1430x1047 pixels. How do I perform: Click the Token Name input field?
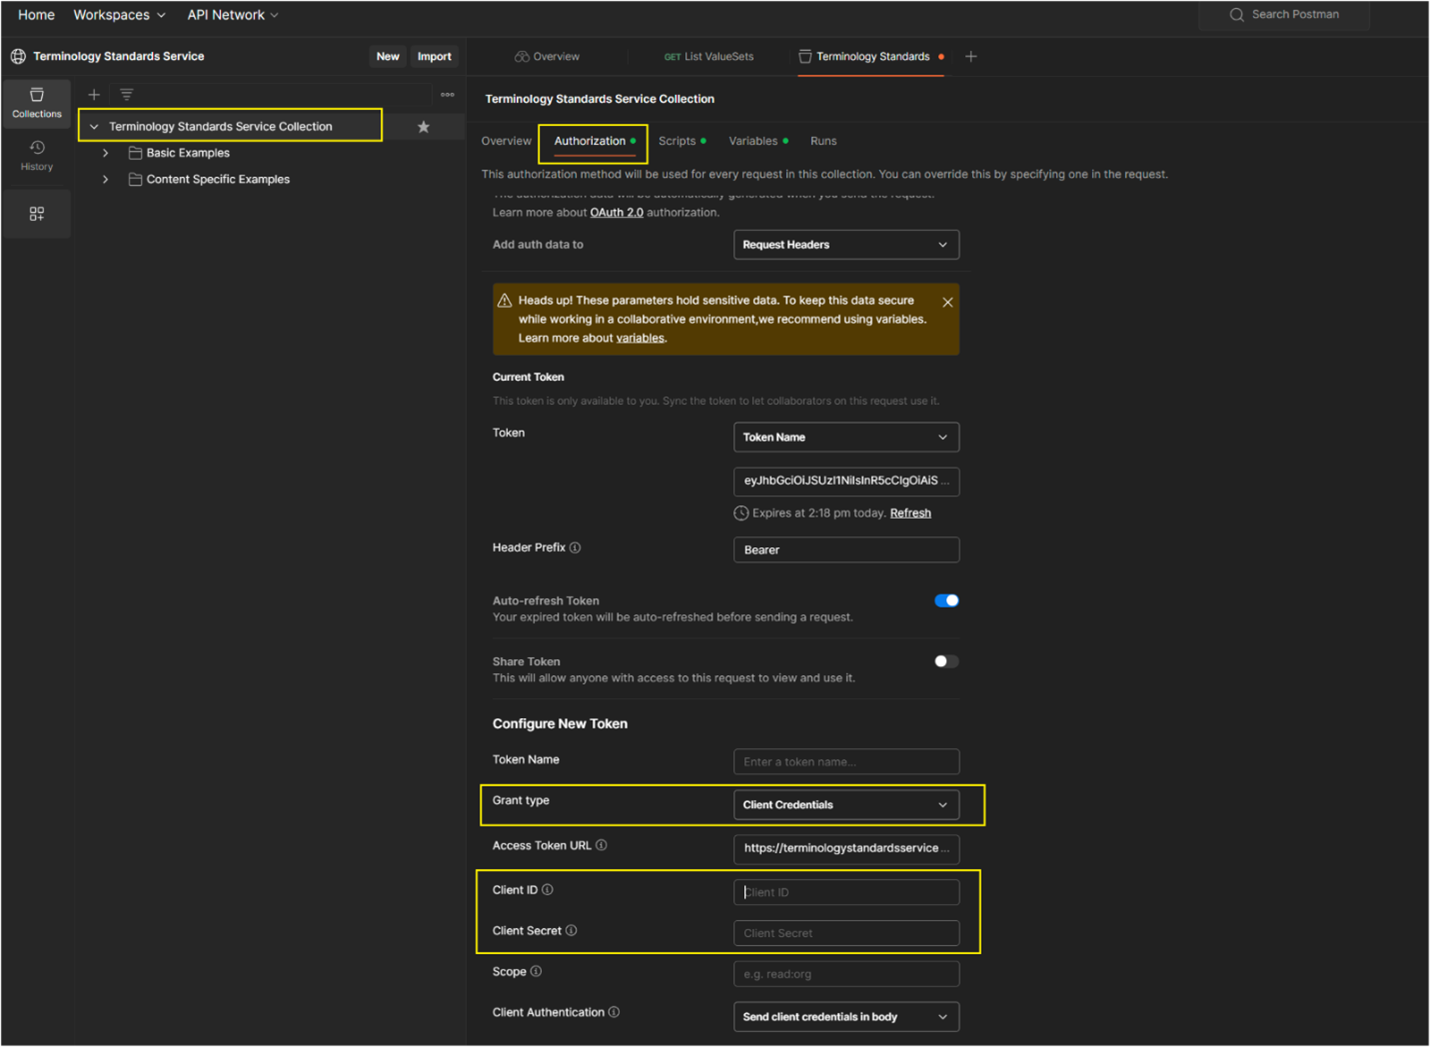846,762
